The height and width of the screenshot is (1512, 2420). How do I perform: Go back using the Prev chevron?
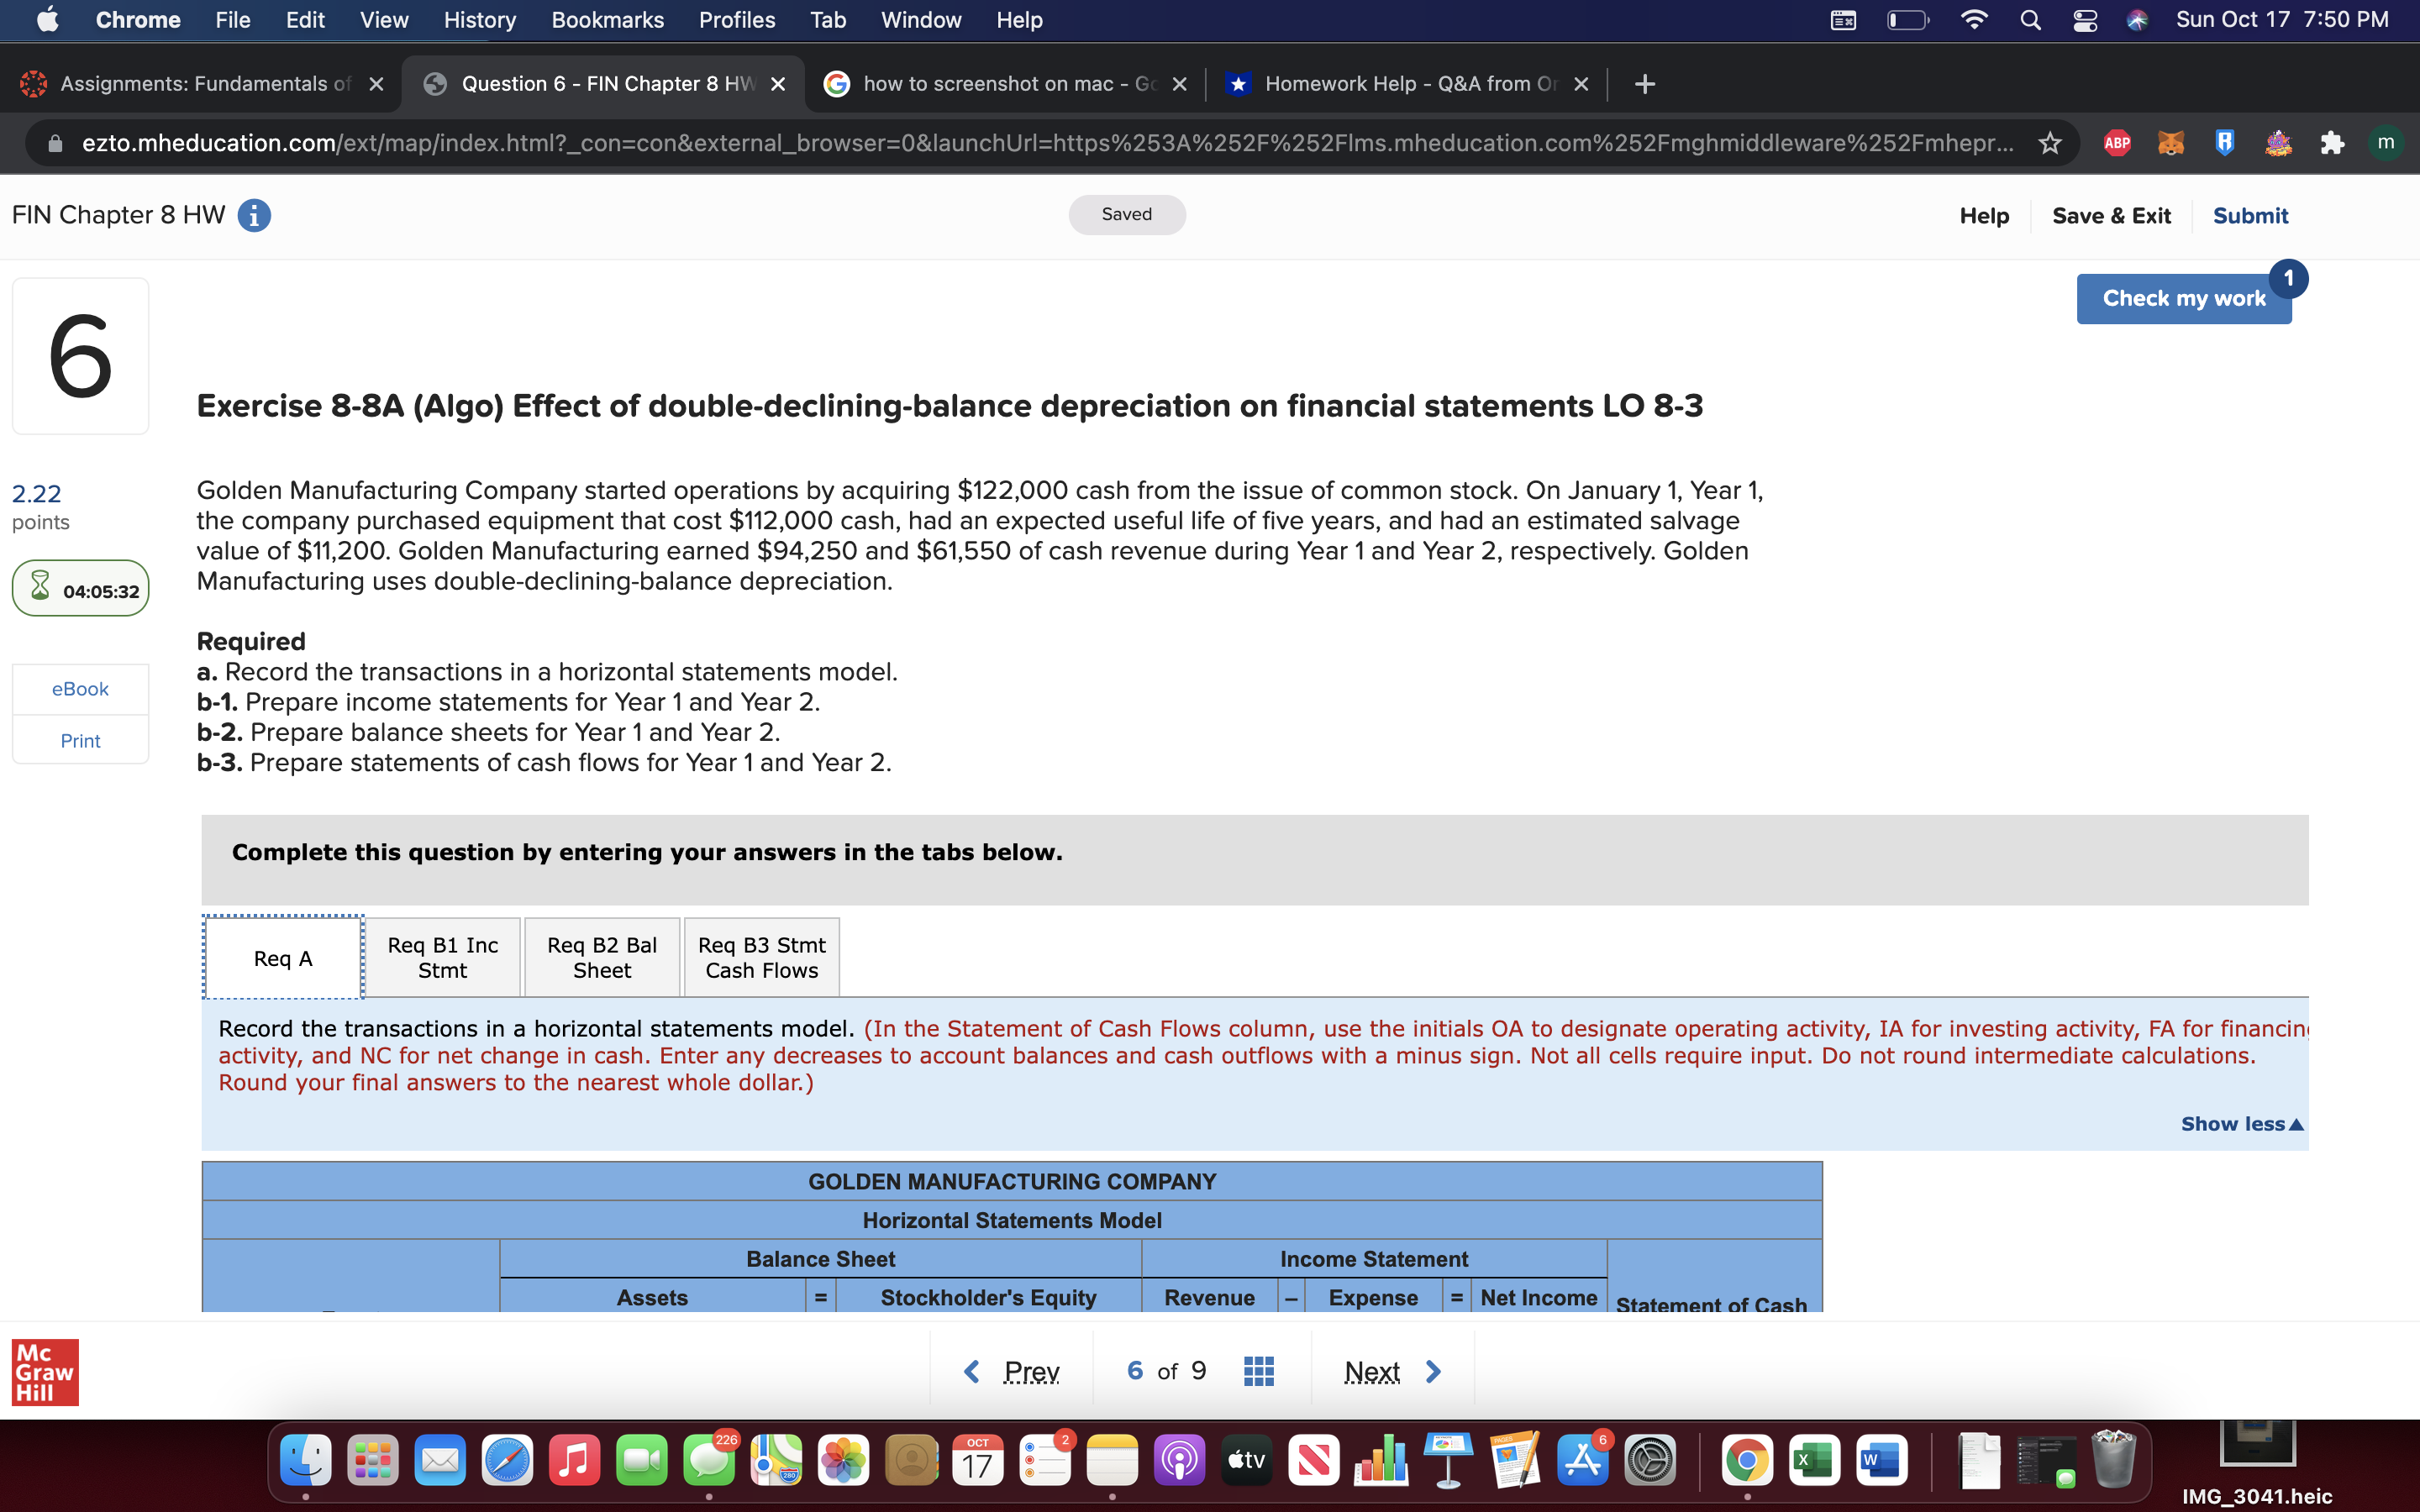tap(971, 1371)
